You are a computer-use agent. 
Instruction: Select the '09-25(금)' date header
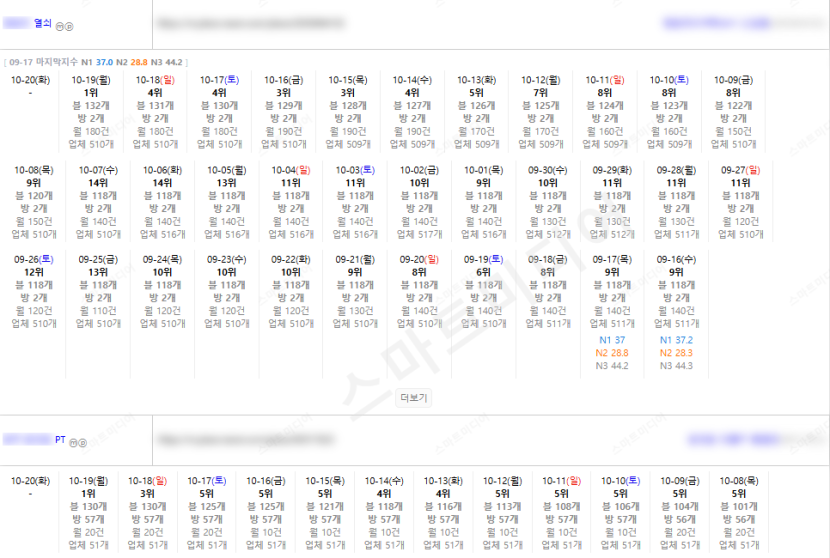pyautogui.click(x=98, y=260)
